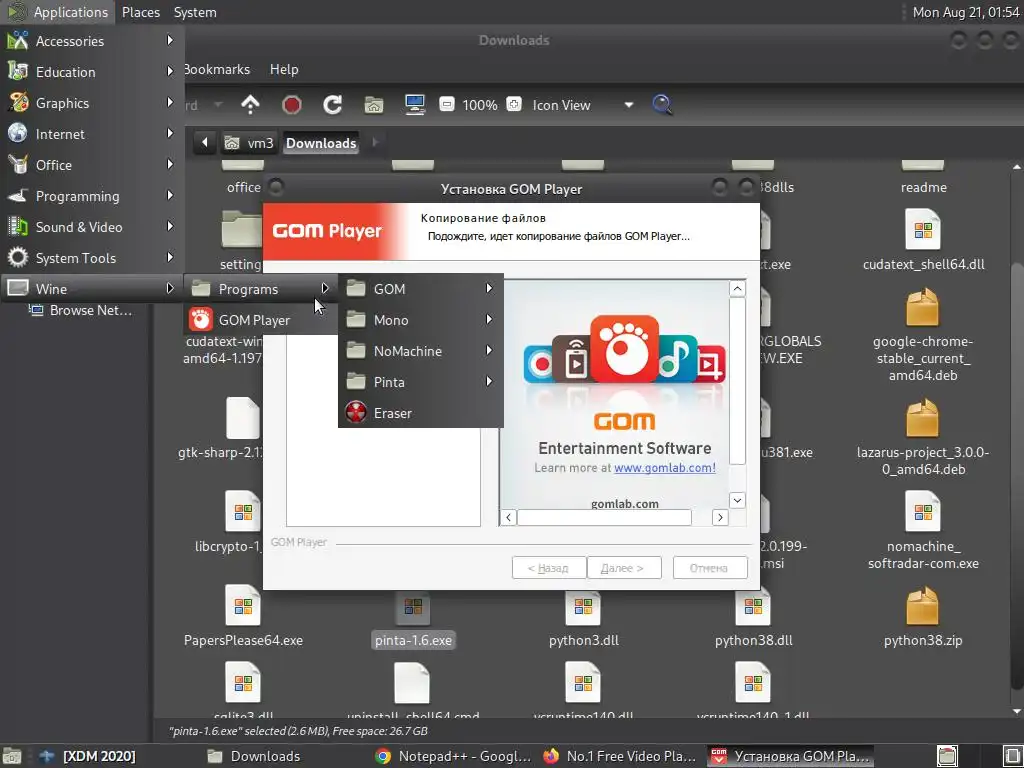Switch to Firefox No.1 Free Video window
Viewport: 1024px width, 768px height.
point(620,756)
